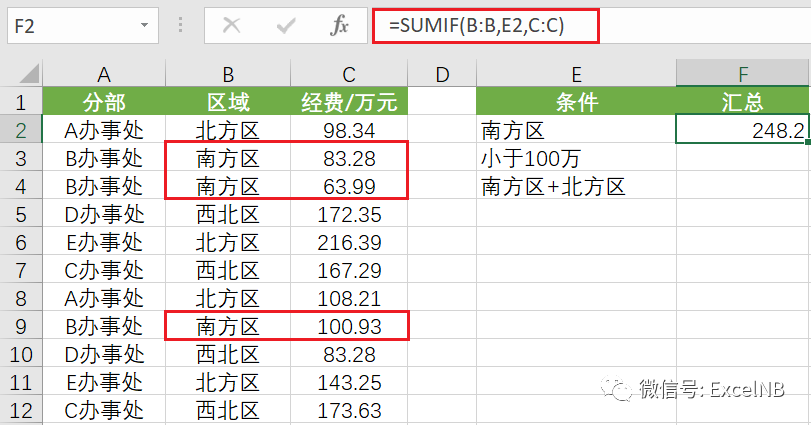Select cell with value 216.39
Image resolution: width=811 pixels, height=425 pixels.
pos(349,241)
